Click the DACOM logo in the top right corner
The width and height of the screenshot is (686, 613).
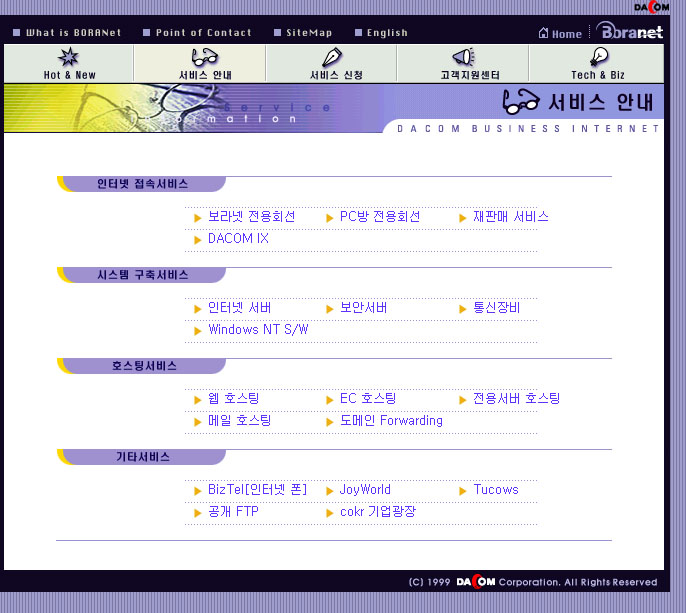[x=651, y=7]
